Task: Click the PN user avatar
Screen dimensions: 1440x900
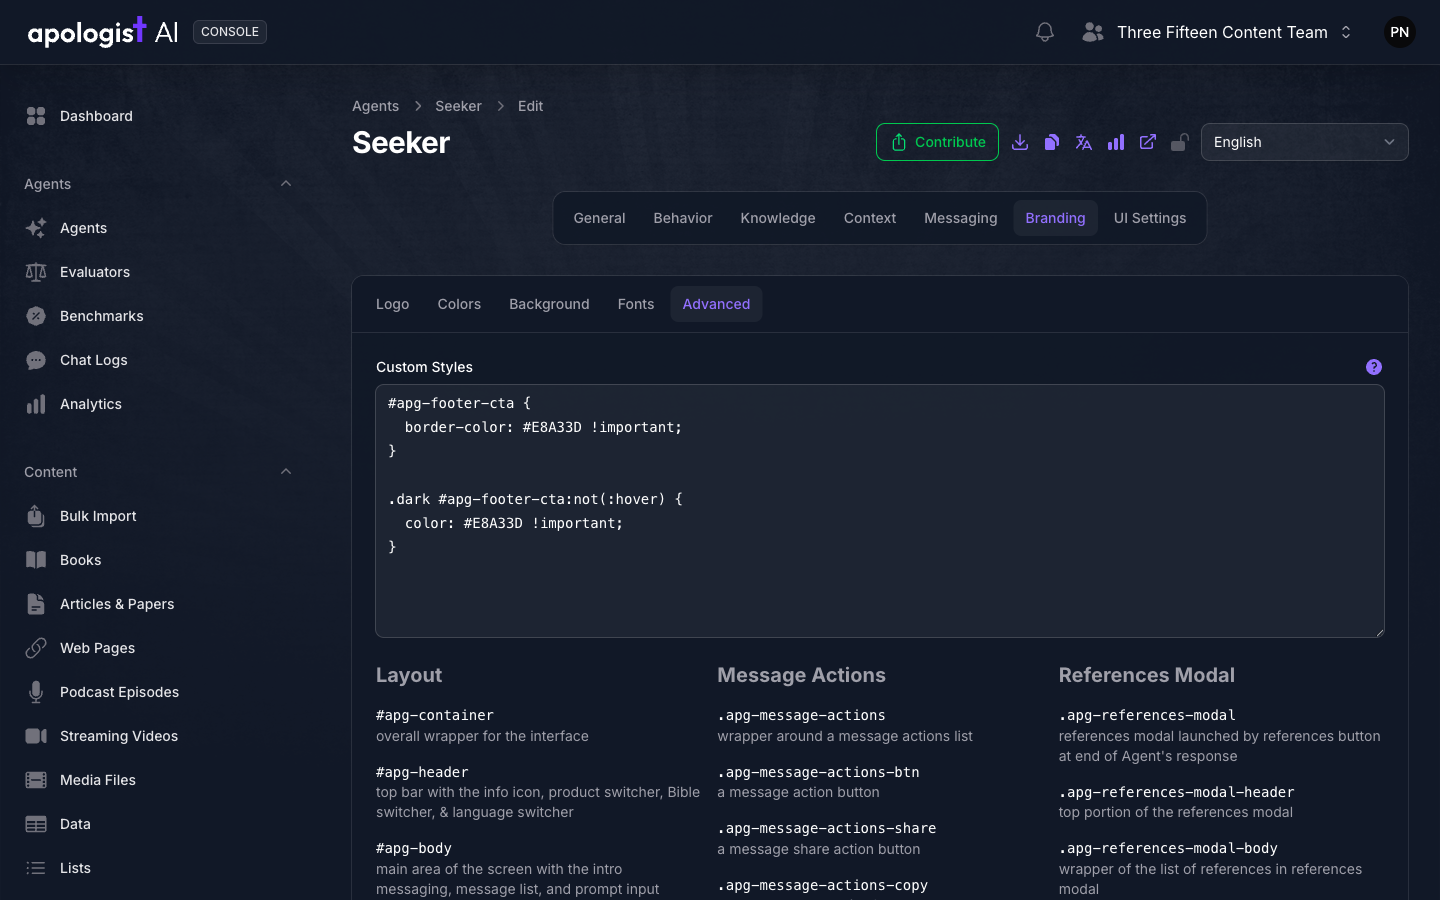Action: tap(1399, 32)
